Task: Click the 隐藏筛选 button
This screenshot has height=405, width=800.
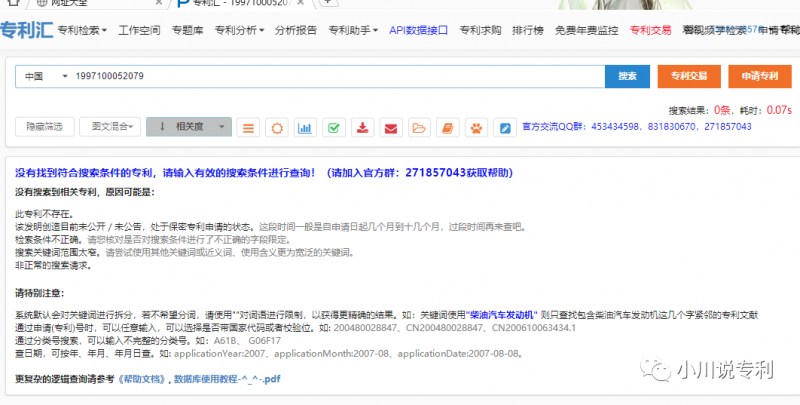Action: tap(45, 127)
